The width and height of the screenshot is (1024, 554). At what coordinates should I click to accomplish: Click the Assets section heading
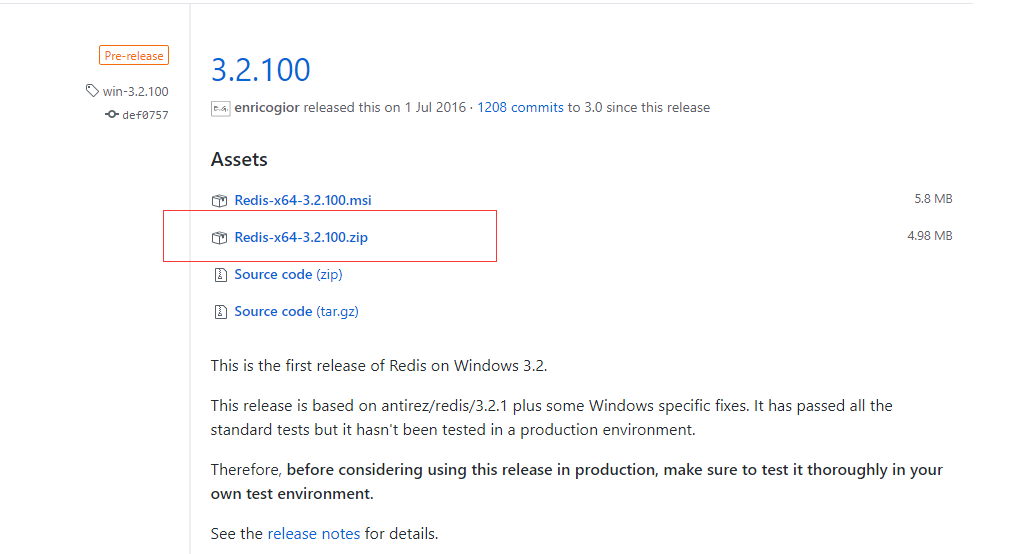pos(239,160)
